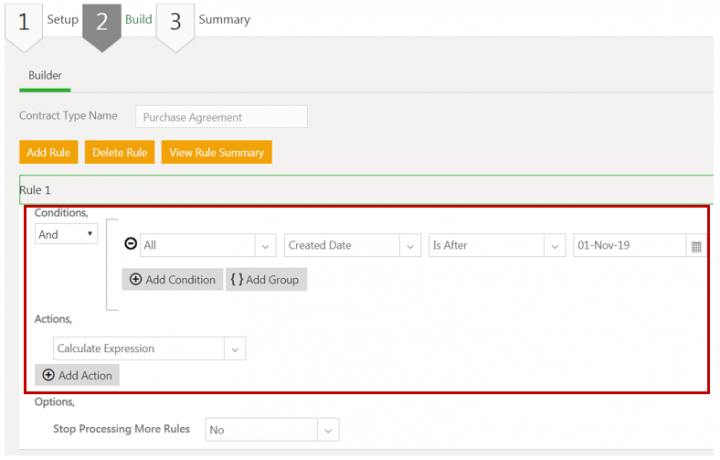
Task: Open the Calculate Expression action dropdown
Action: coord(150,349)
